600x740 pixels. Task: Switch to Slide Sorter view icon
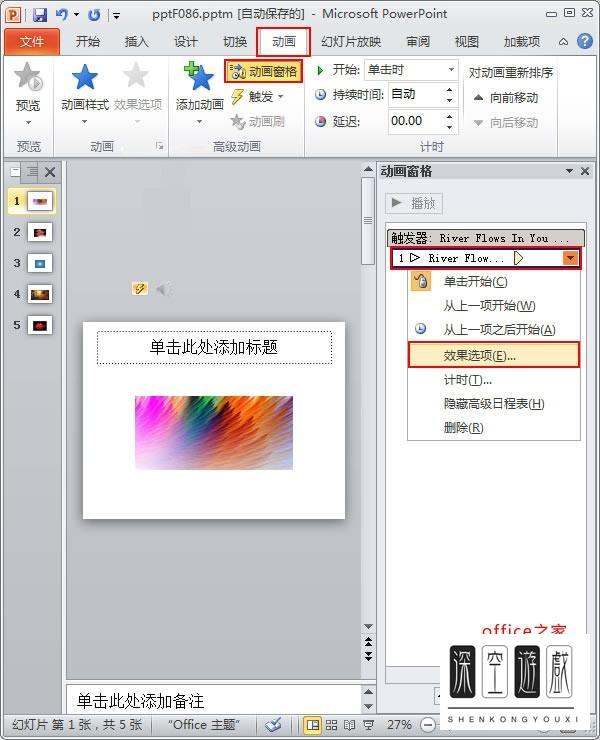tap(331, 724)
